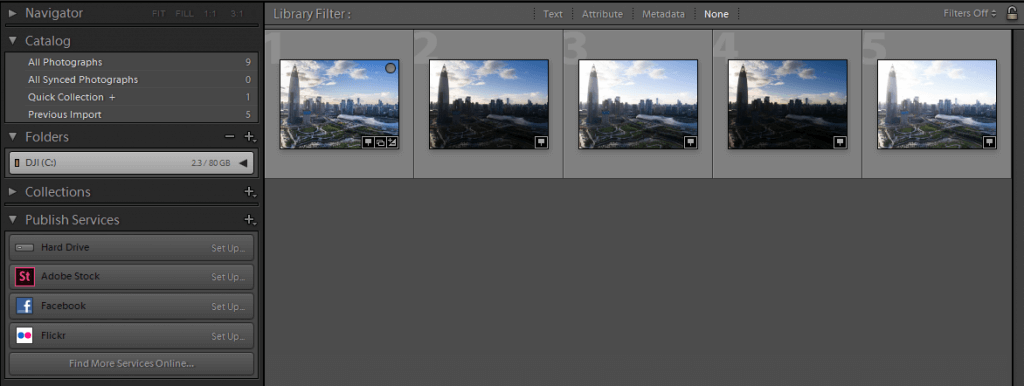This screenshot has width=1024, height=386.
Task: Expand the Collections panel
Action: (x=13, y=192)
